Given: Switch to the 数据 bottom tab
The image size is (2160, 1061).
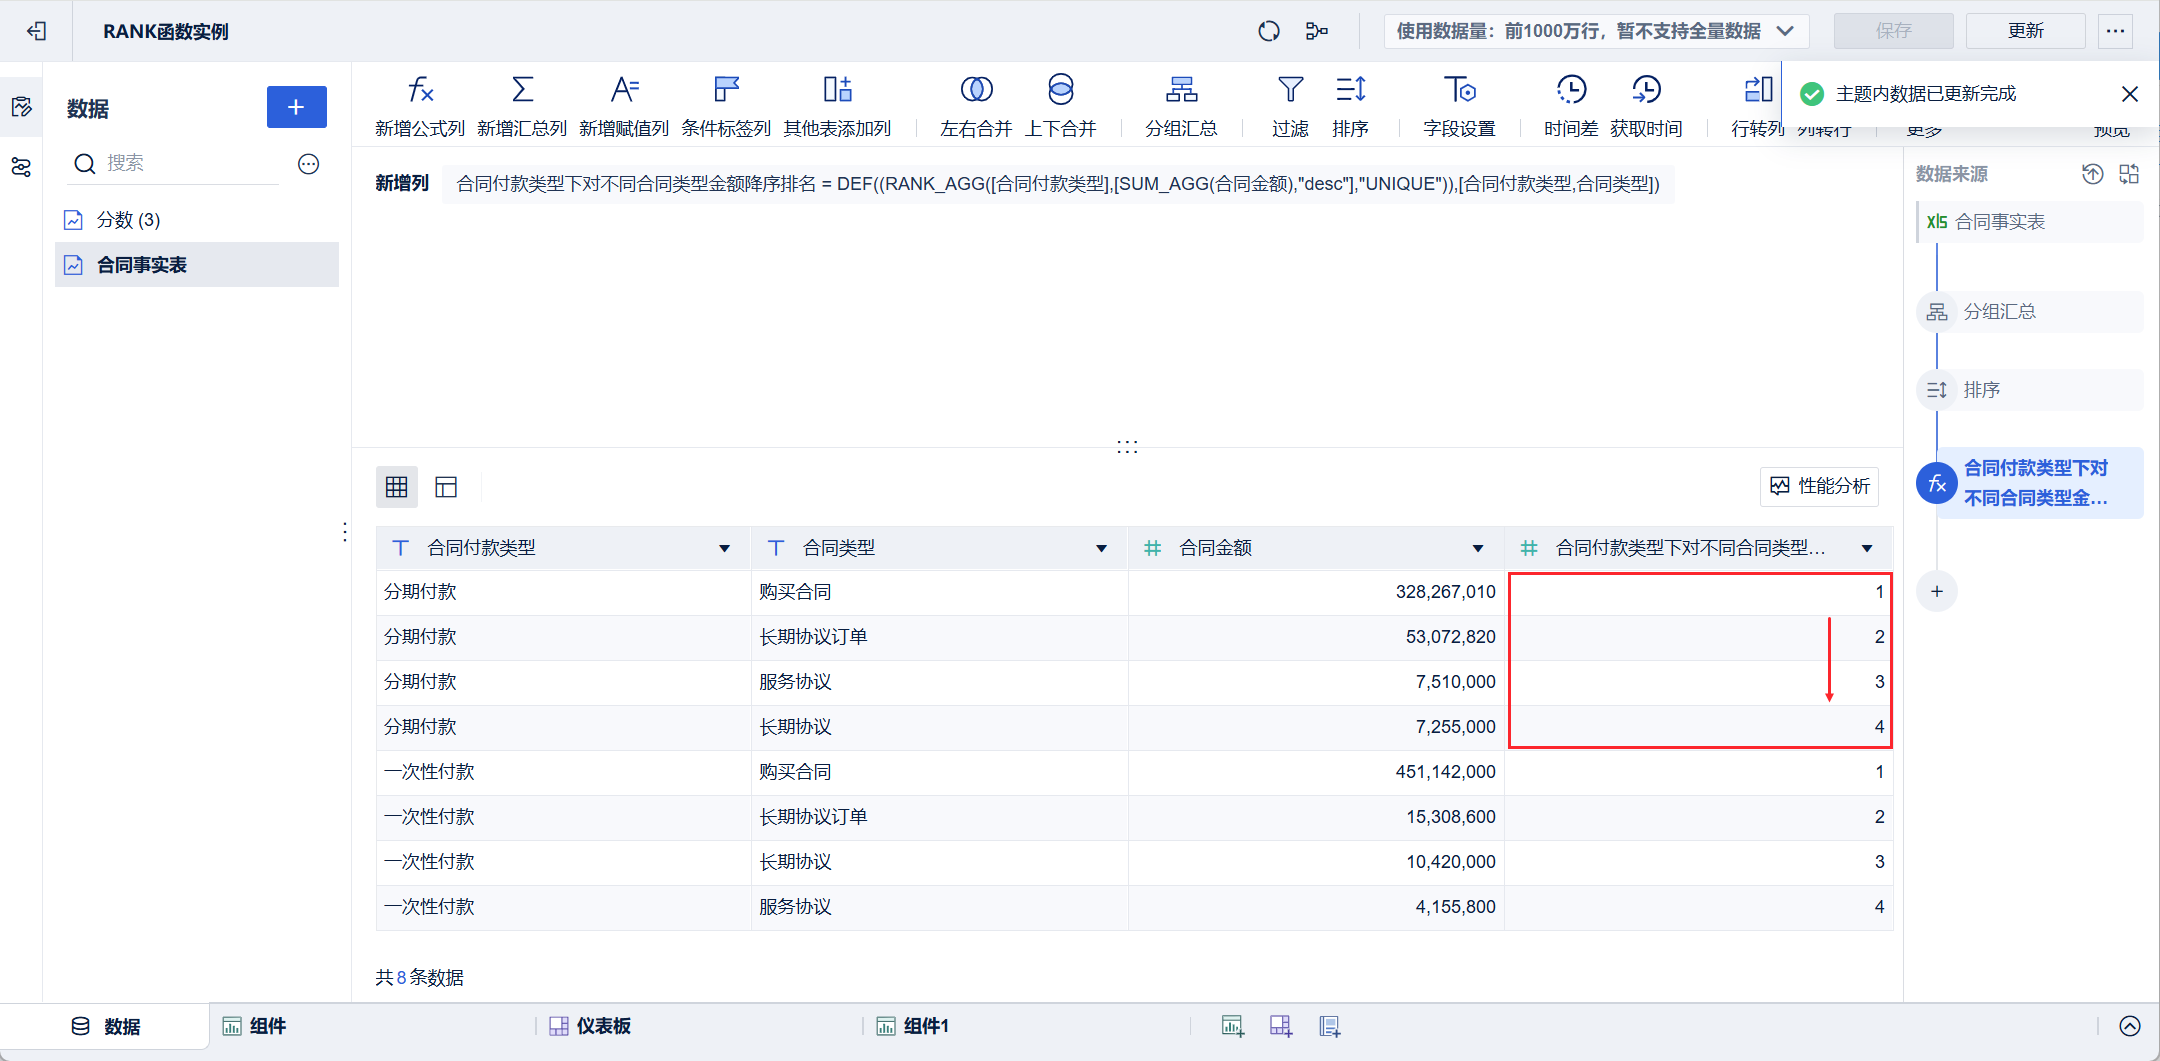Looking at the screenshot, I should pyautogui.click(x=105, y=1026).
